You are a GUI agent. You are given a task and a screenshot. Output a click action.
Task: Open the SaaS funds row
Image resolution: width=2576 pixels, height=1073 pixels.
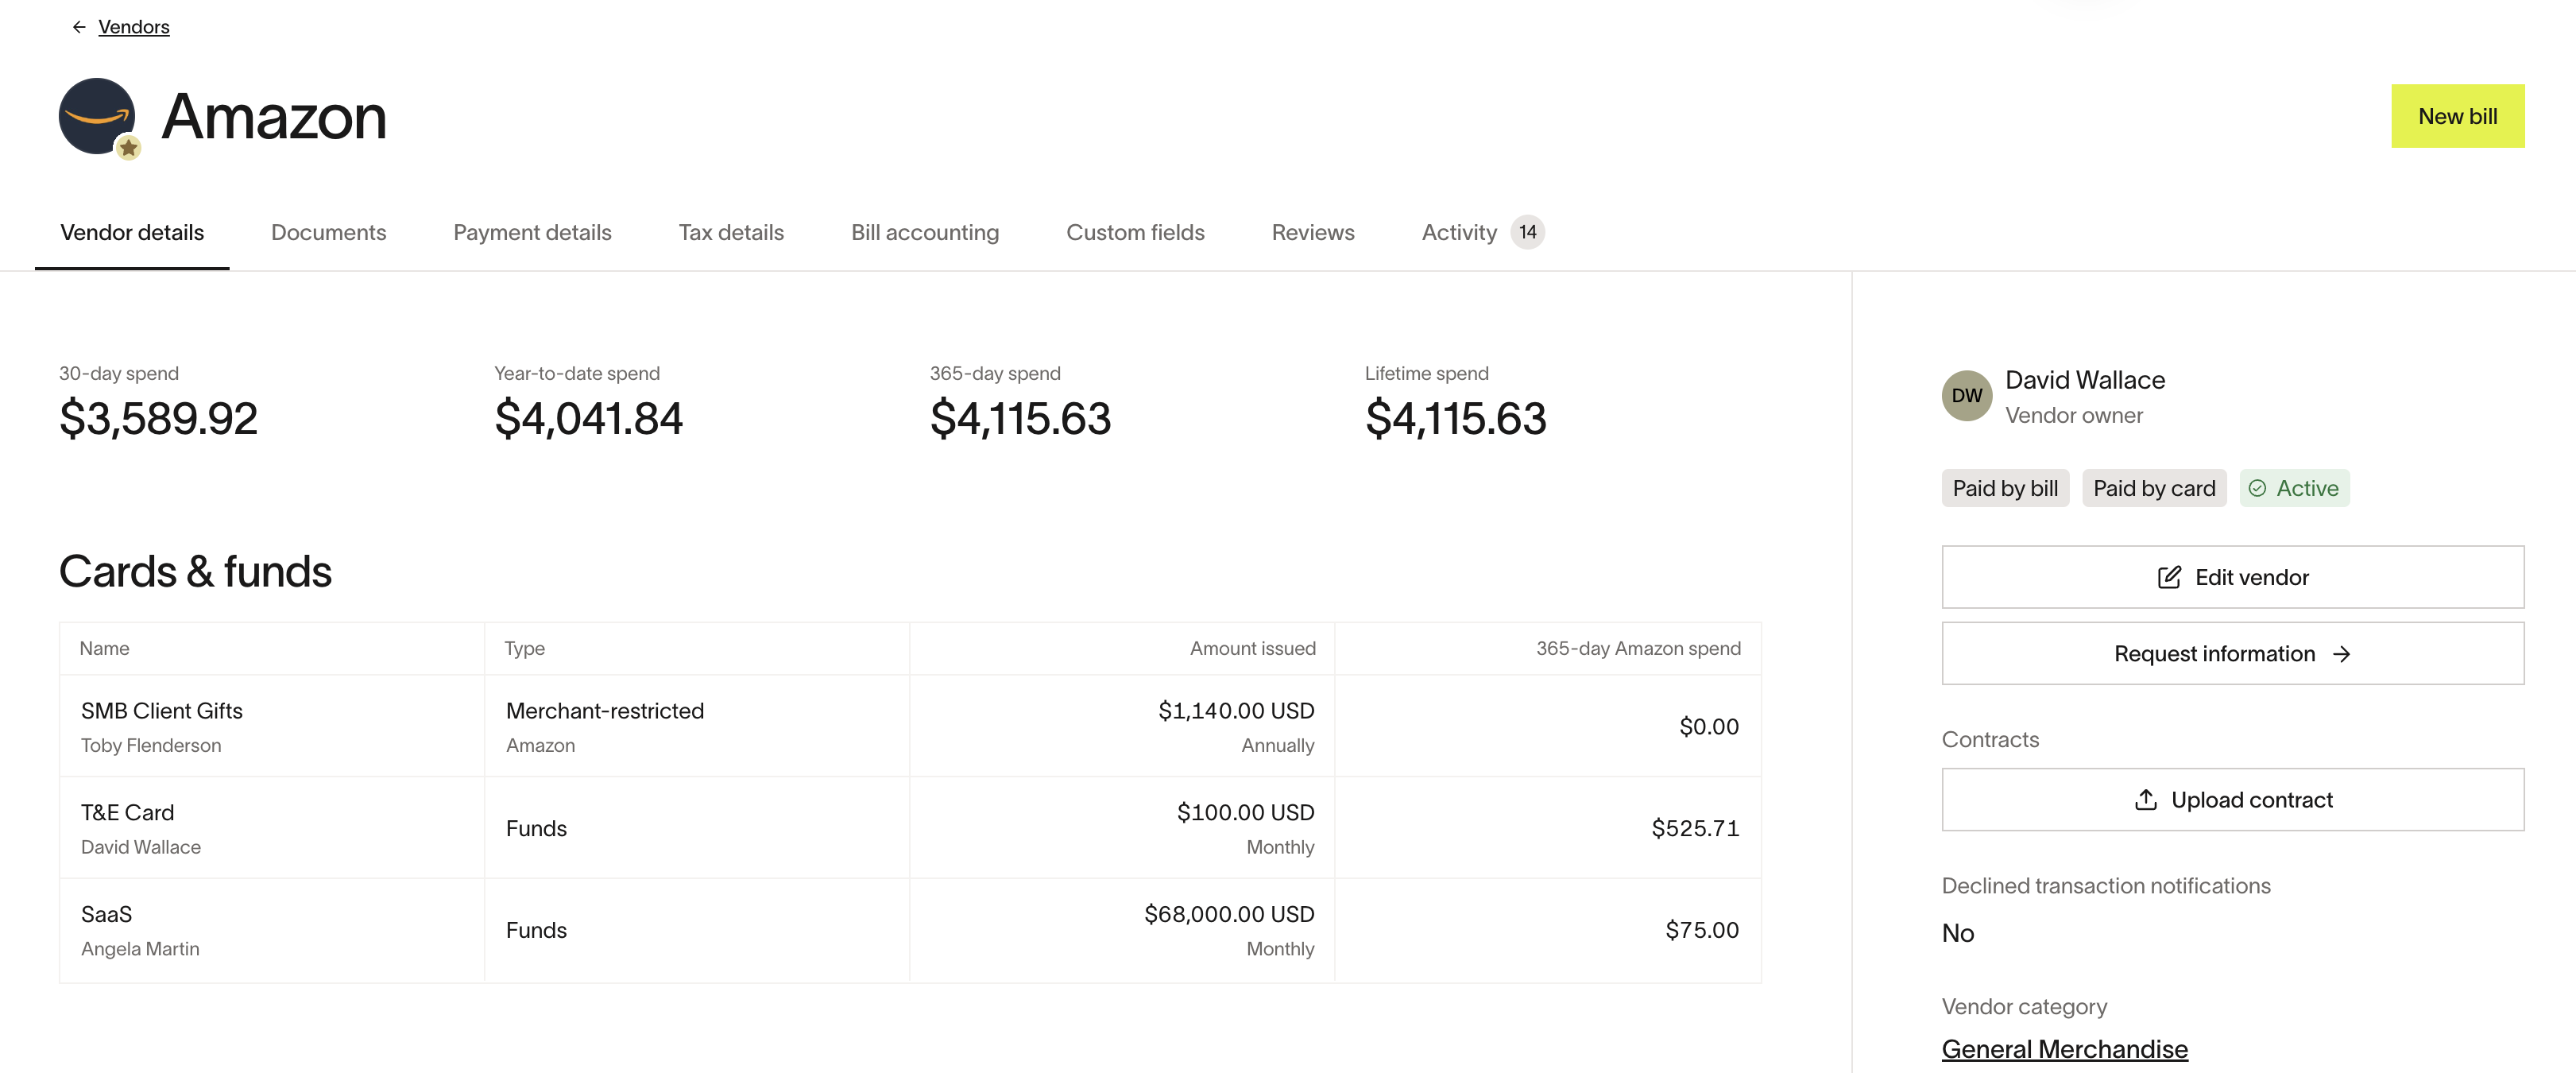tap(910, 930)
